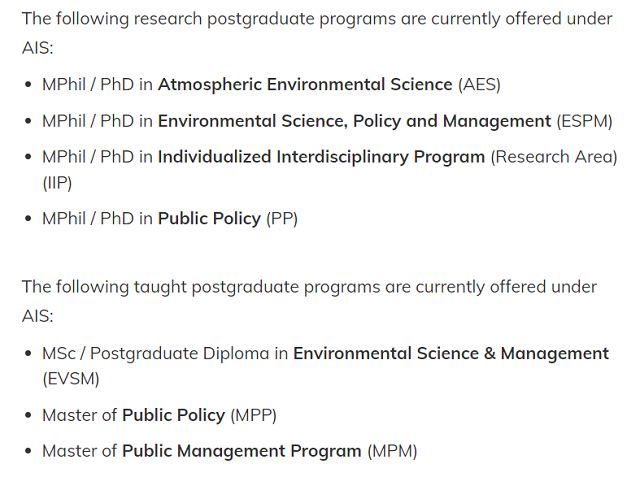Click the (EVSM) abbreviation text
The height and width of the screenshot is (477, 640).
71,379
